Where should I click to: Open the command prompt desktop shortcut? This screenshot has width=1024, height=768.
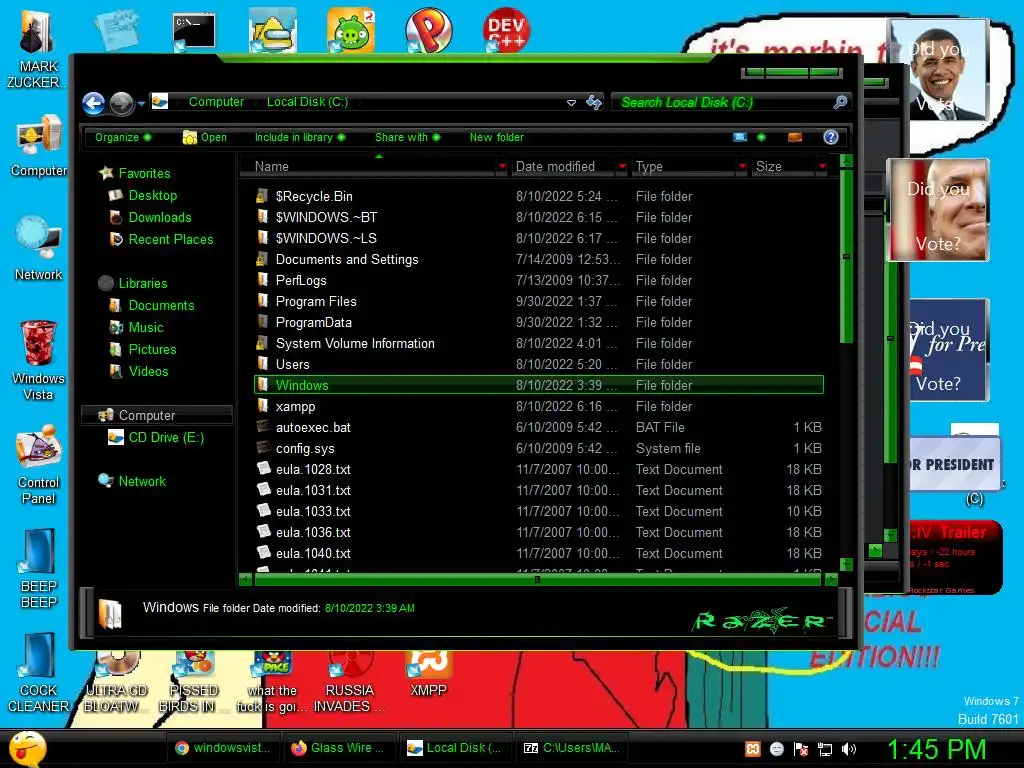[x=194, y=31]
